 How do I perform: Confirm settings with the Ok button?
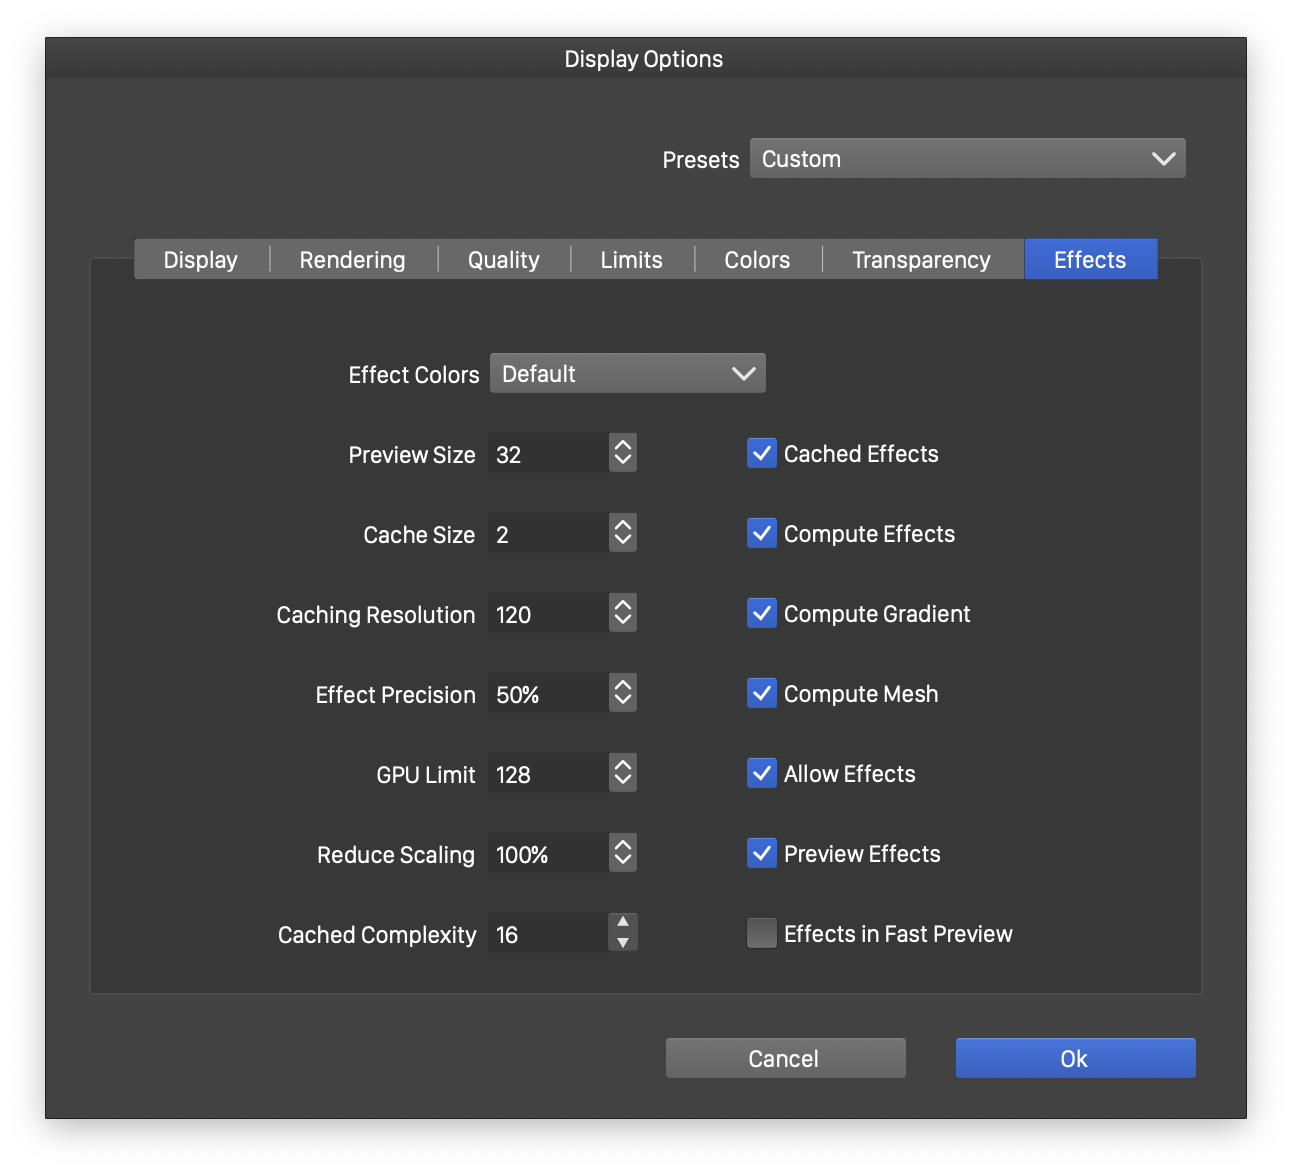[x=1075, y=1058]
